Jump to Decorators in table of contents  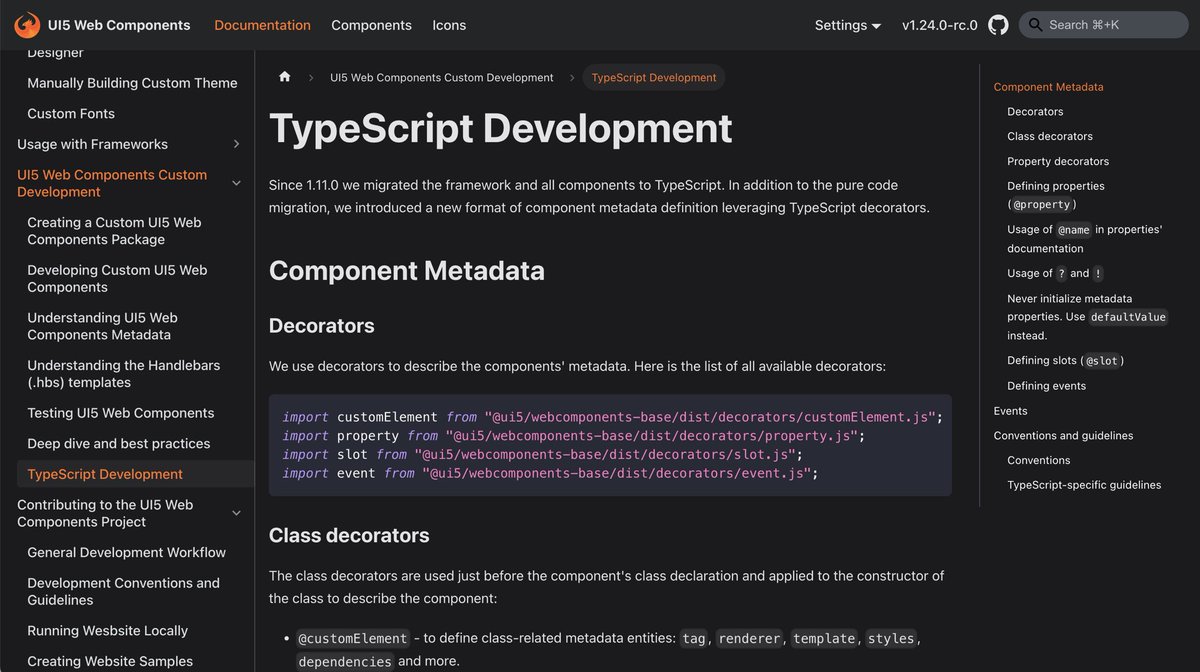tap(1035, 112)
